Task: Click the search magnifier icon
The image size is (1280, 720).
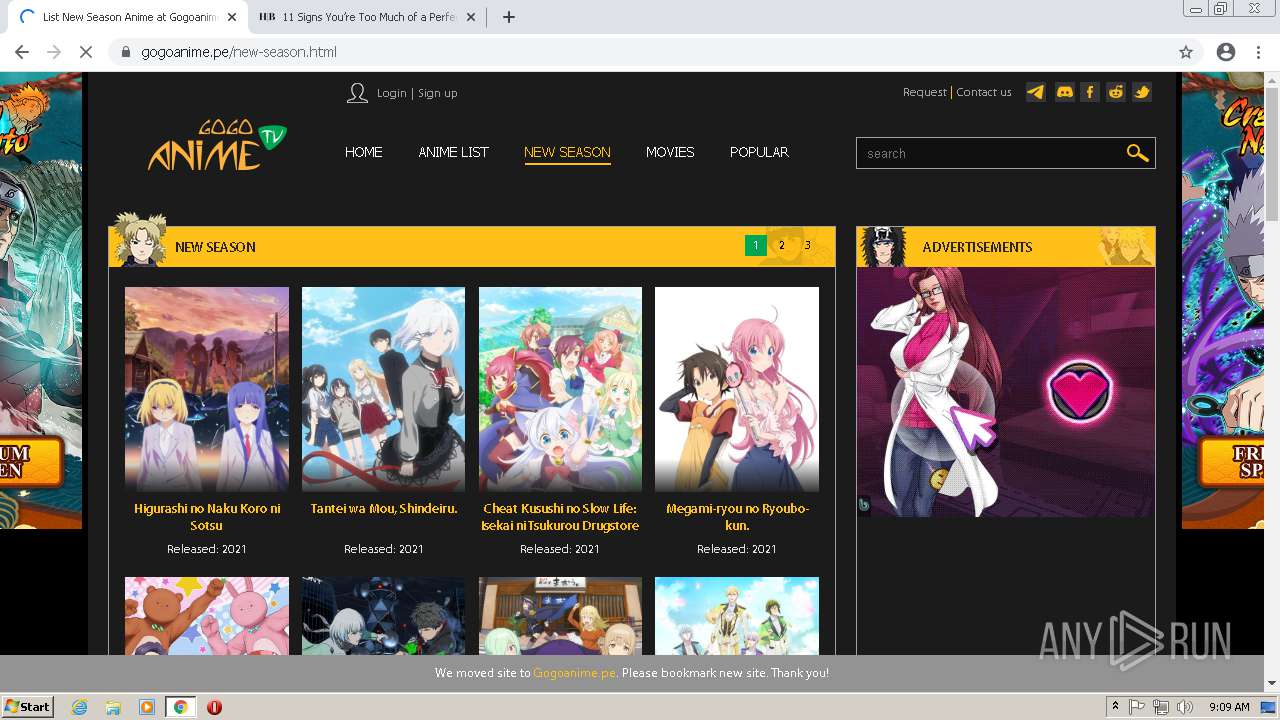Action: (1137, 153)
